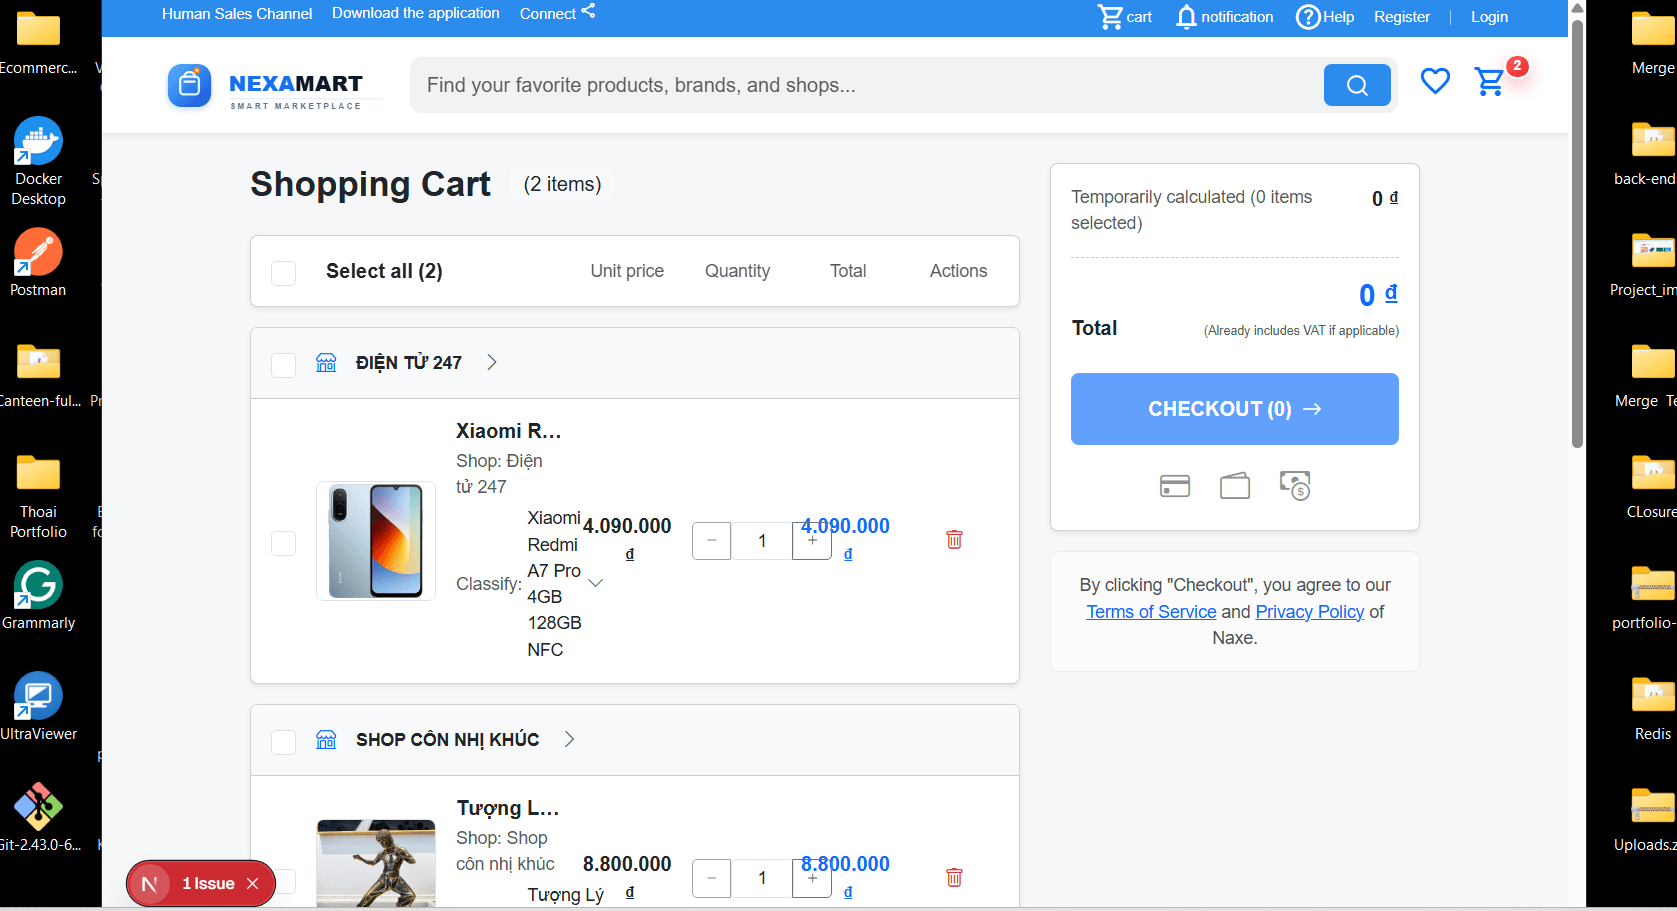Check the SHOP CÔN NHỊ KHÚC checkbox
The height and width of the screenshot is (911, 1677).
pos(284,742)
